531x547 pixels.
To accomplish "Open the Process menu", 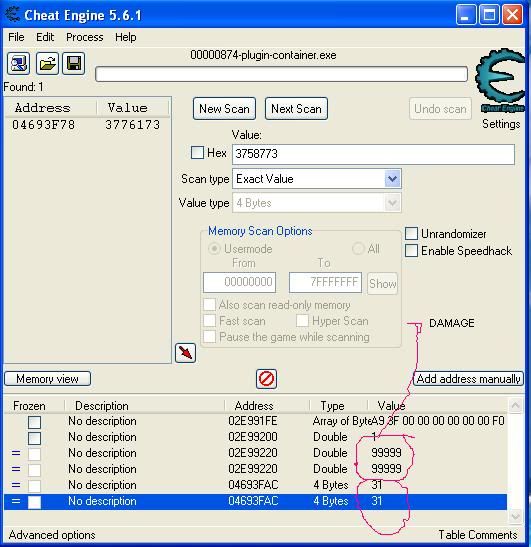I will [x=85, y=37].
